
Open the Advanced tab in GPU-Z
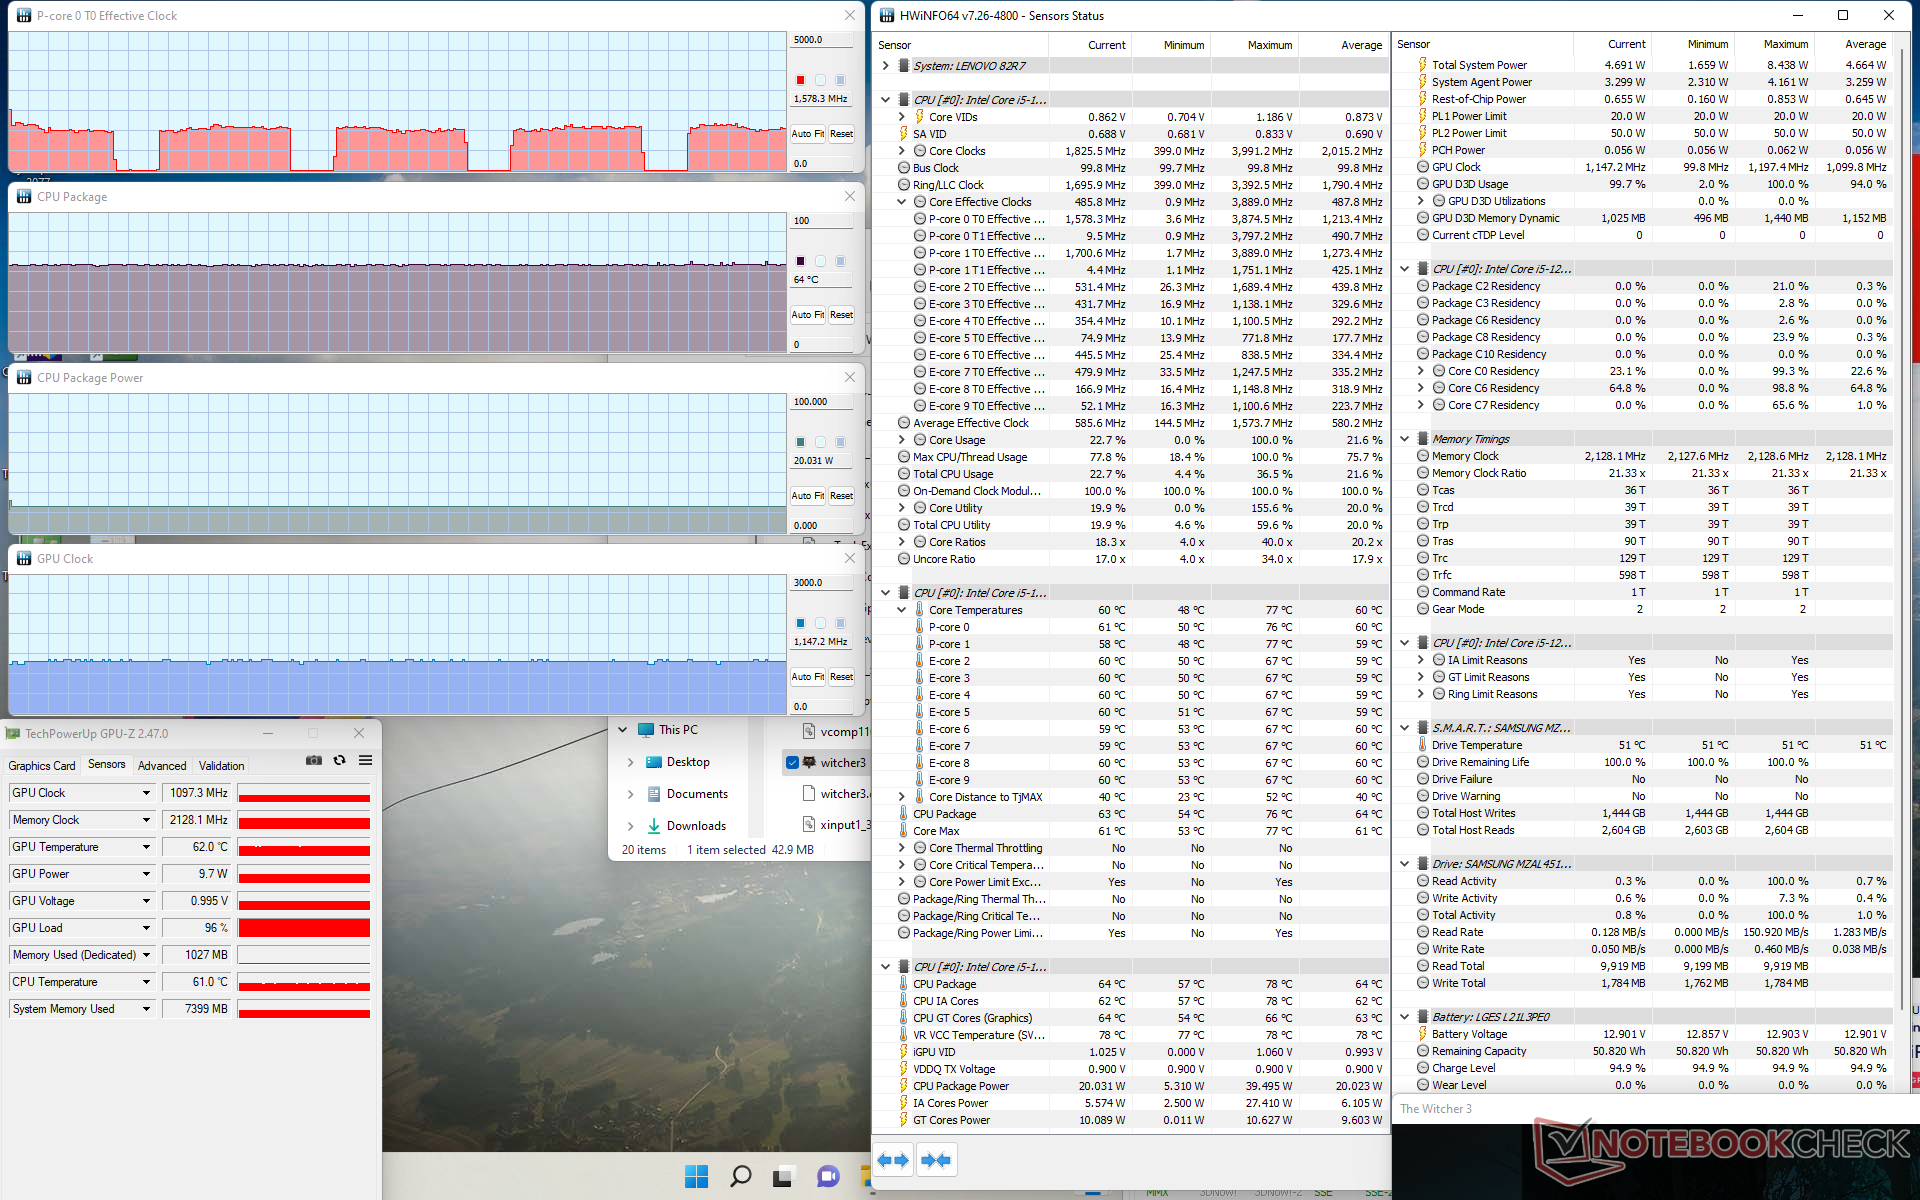point(162,766)
